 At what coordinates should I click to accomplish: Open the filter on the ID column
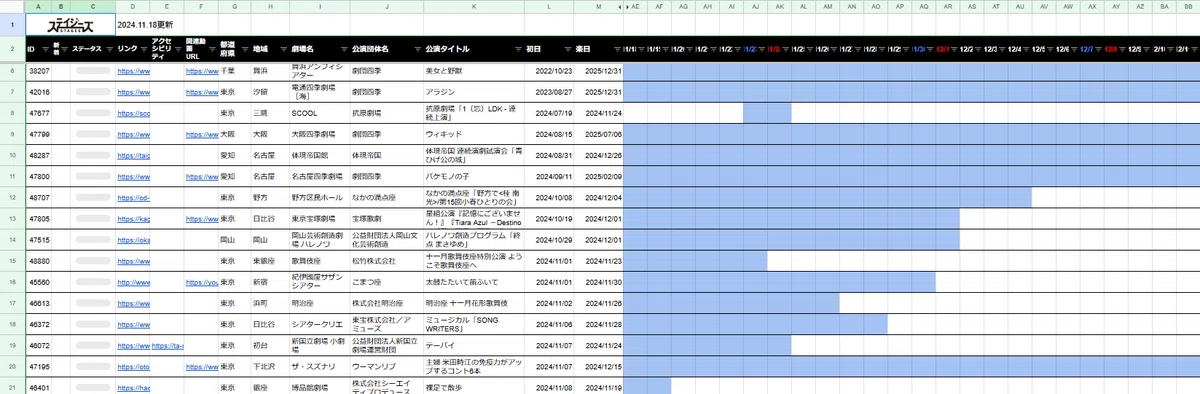coord(46,49)
